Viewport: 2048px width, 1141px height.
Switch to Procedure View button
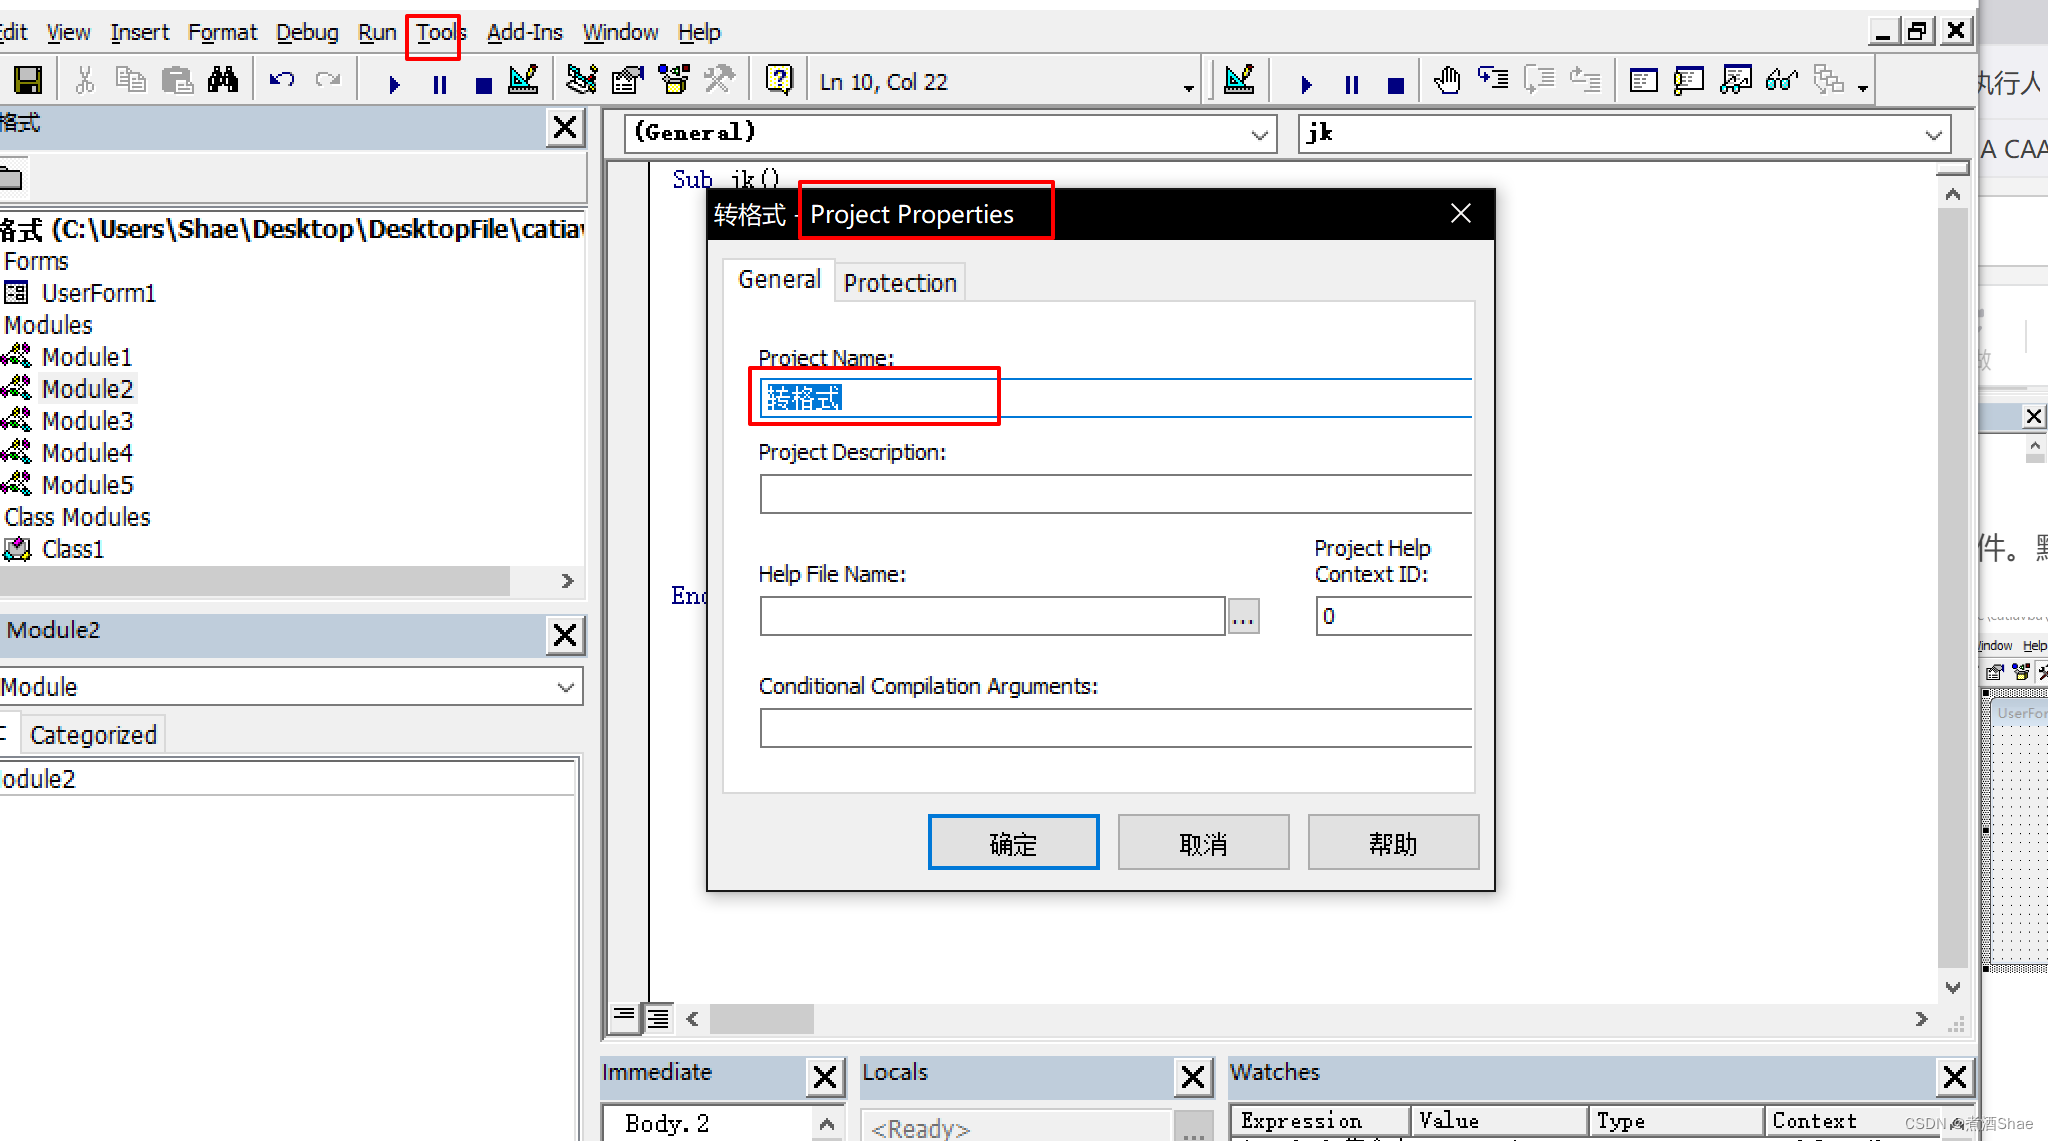point(624,1018)
